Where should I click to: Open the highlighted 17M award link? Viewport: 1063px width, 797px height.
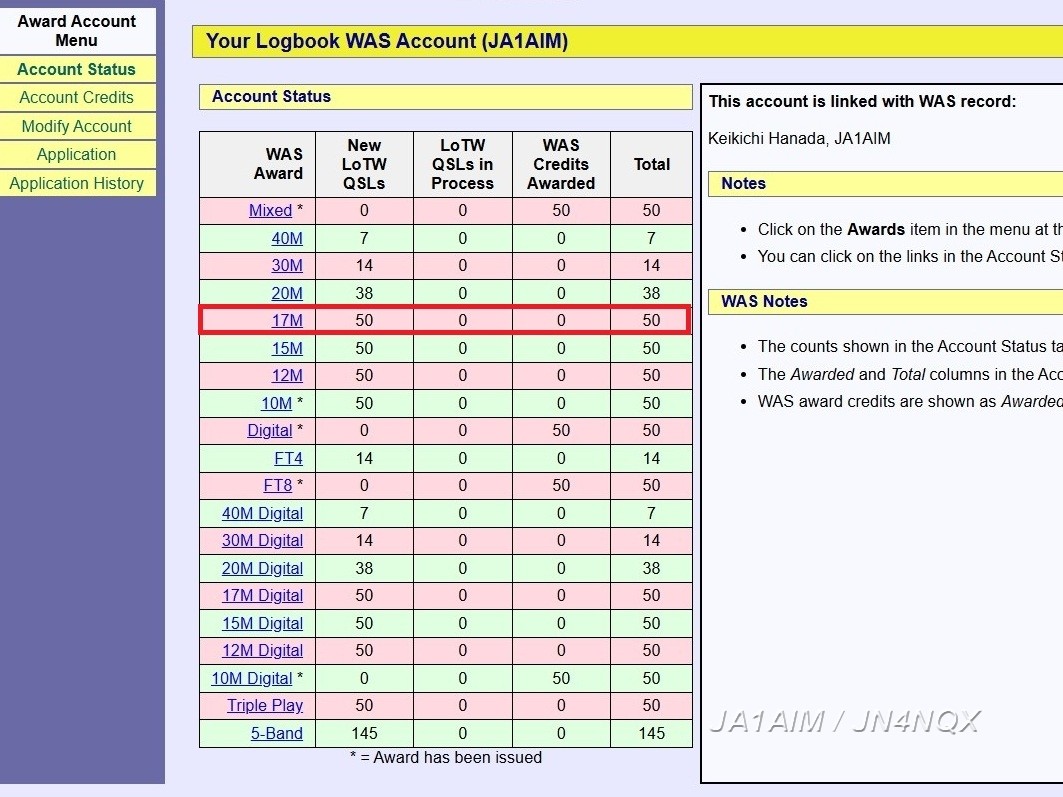[x=287, y=320]
